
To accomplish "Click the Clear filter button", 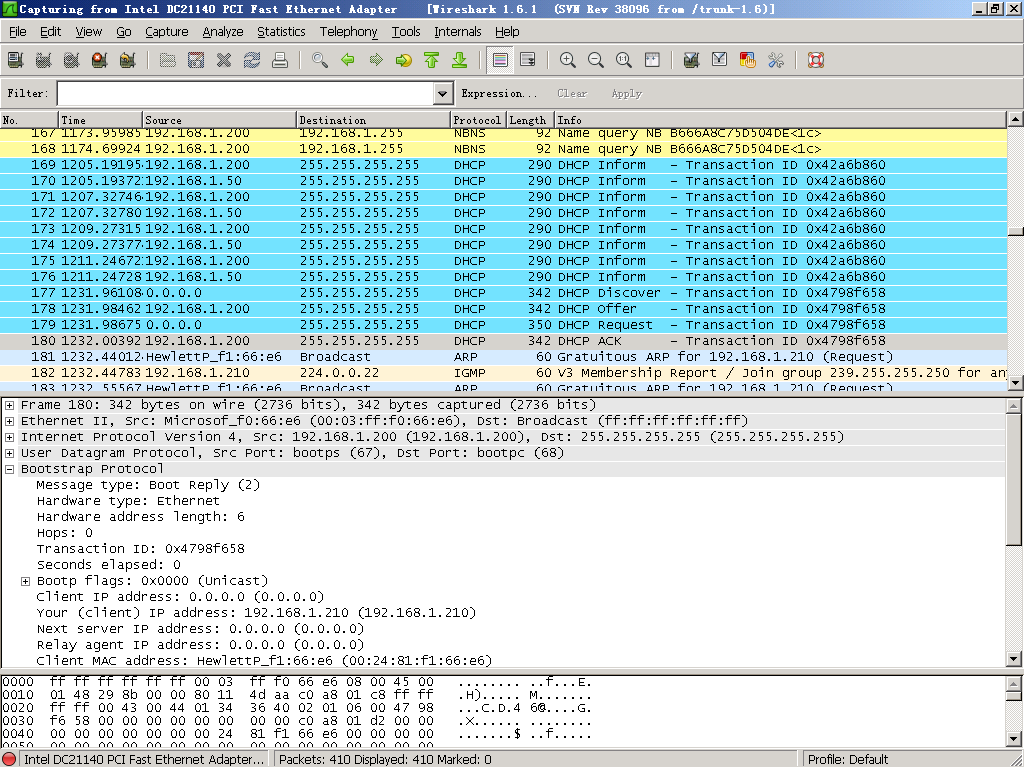I will (572, 93).
